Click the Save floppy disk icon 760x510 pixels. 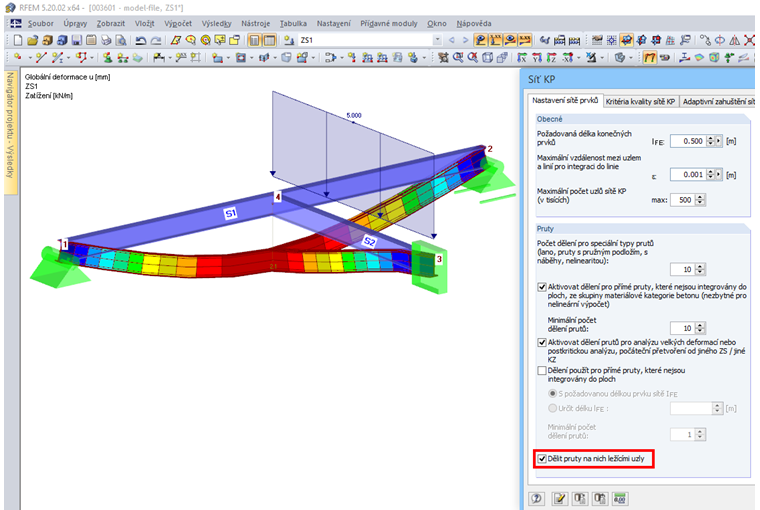point(76,40)
